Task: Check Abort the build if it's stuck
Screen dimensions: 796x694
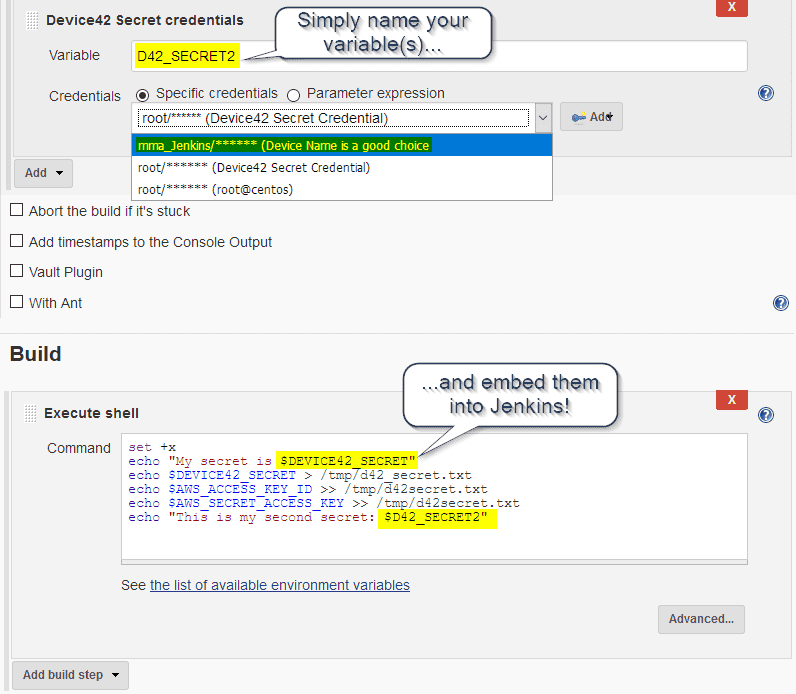Action: click(x=17, y=210)
